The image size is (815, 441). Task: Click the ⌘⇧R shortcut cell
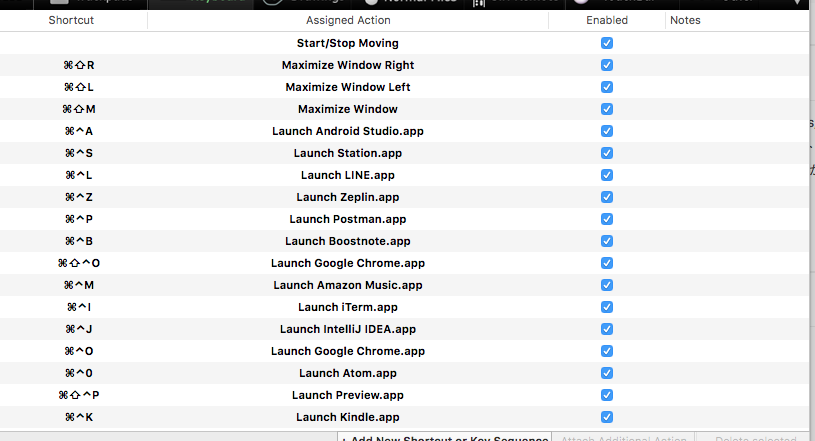[79, 65]
